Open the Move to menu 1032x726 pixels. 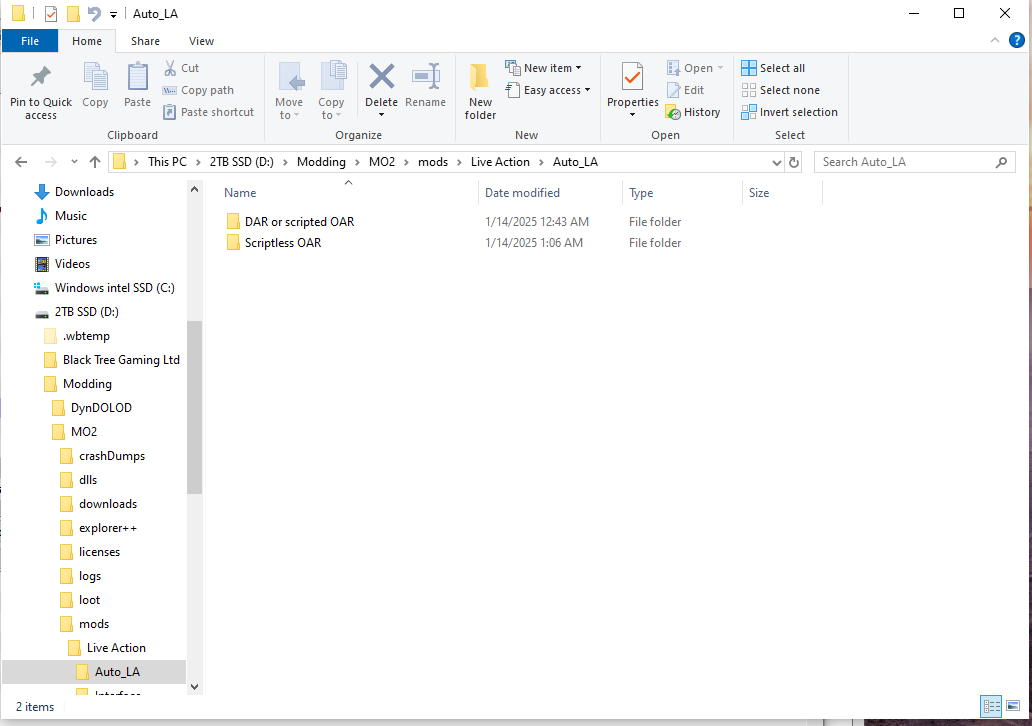[289, 91]
